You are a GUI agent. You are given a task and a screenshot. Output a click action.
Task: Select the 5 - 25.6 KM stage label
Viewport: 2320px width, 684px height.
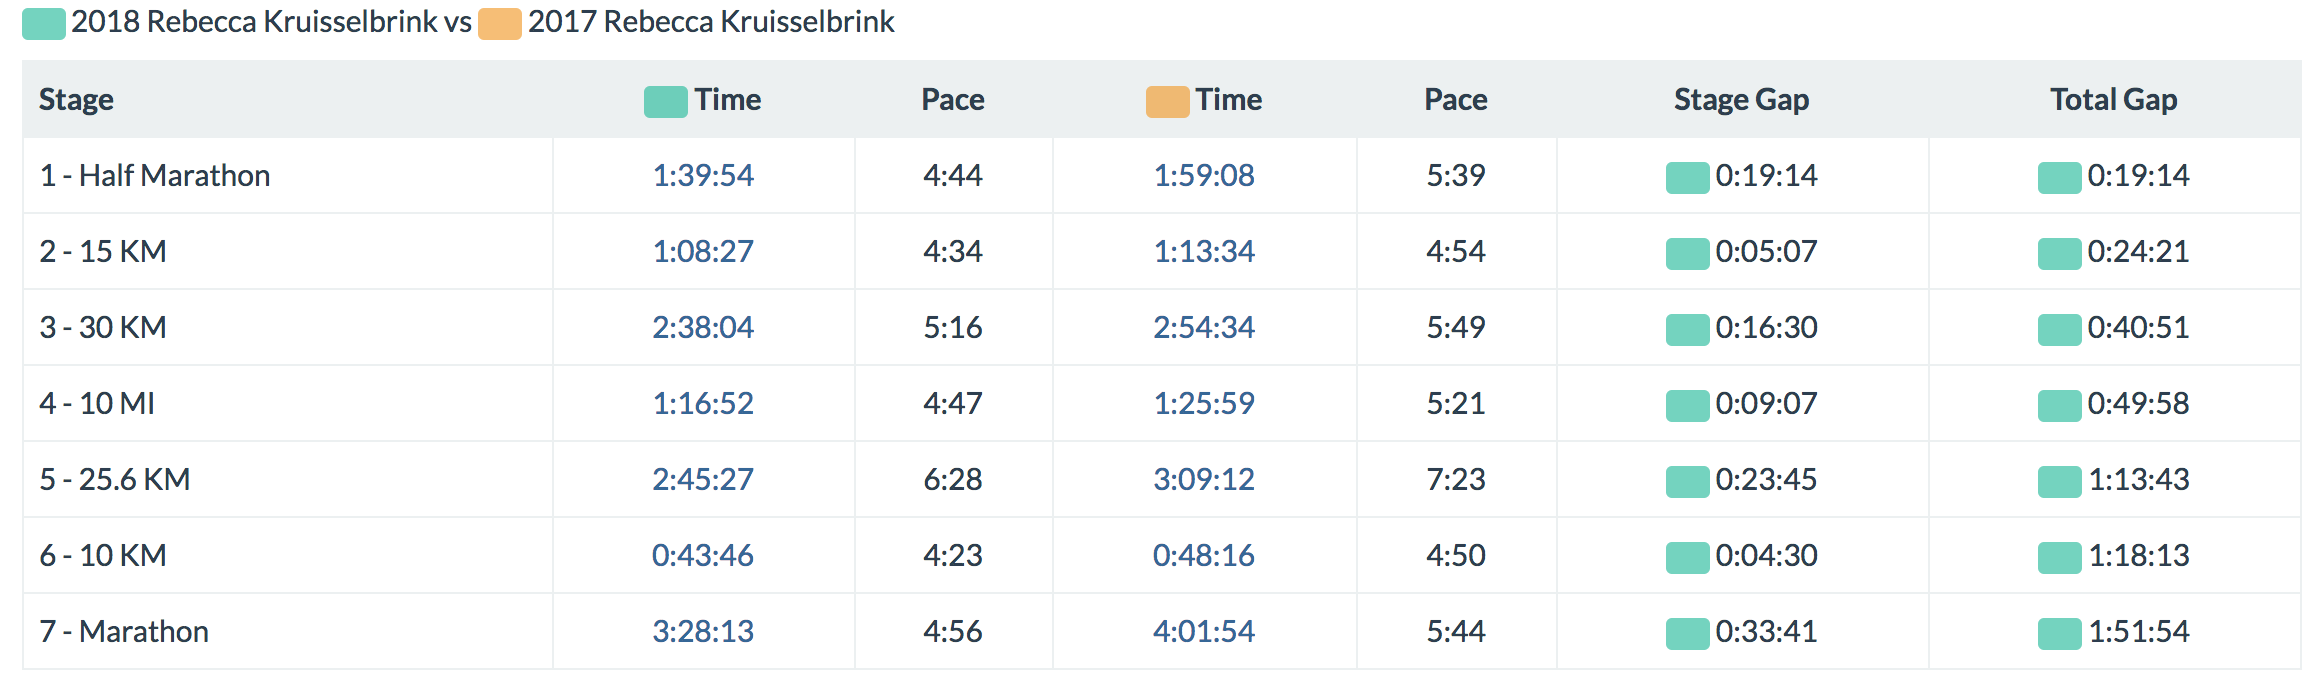coord(115,480)
